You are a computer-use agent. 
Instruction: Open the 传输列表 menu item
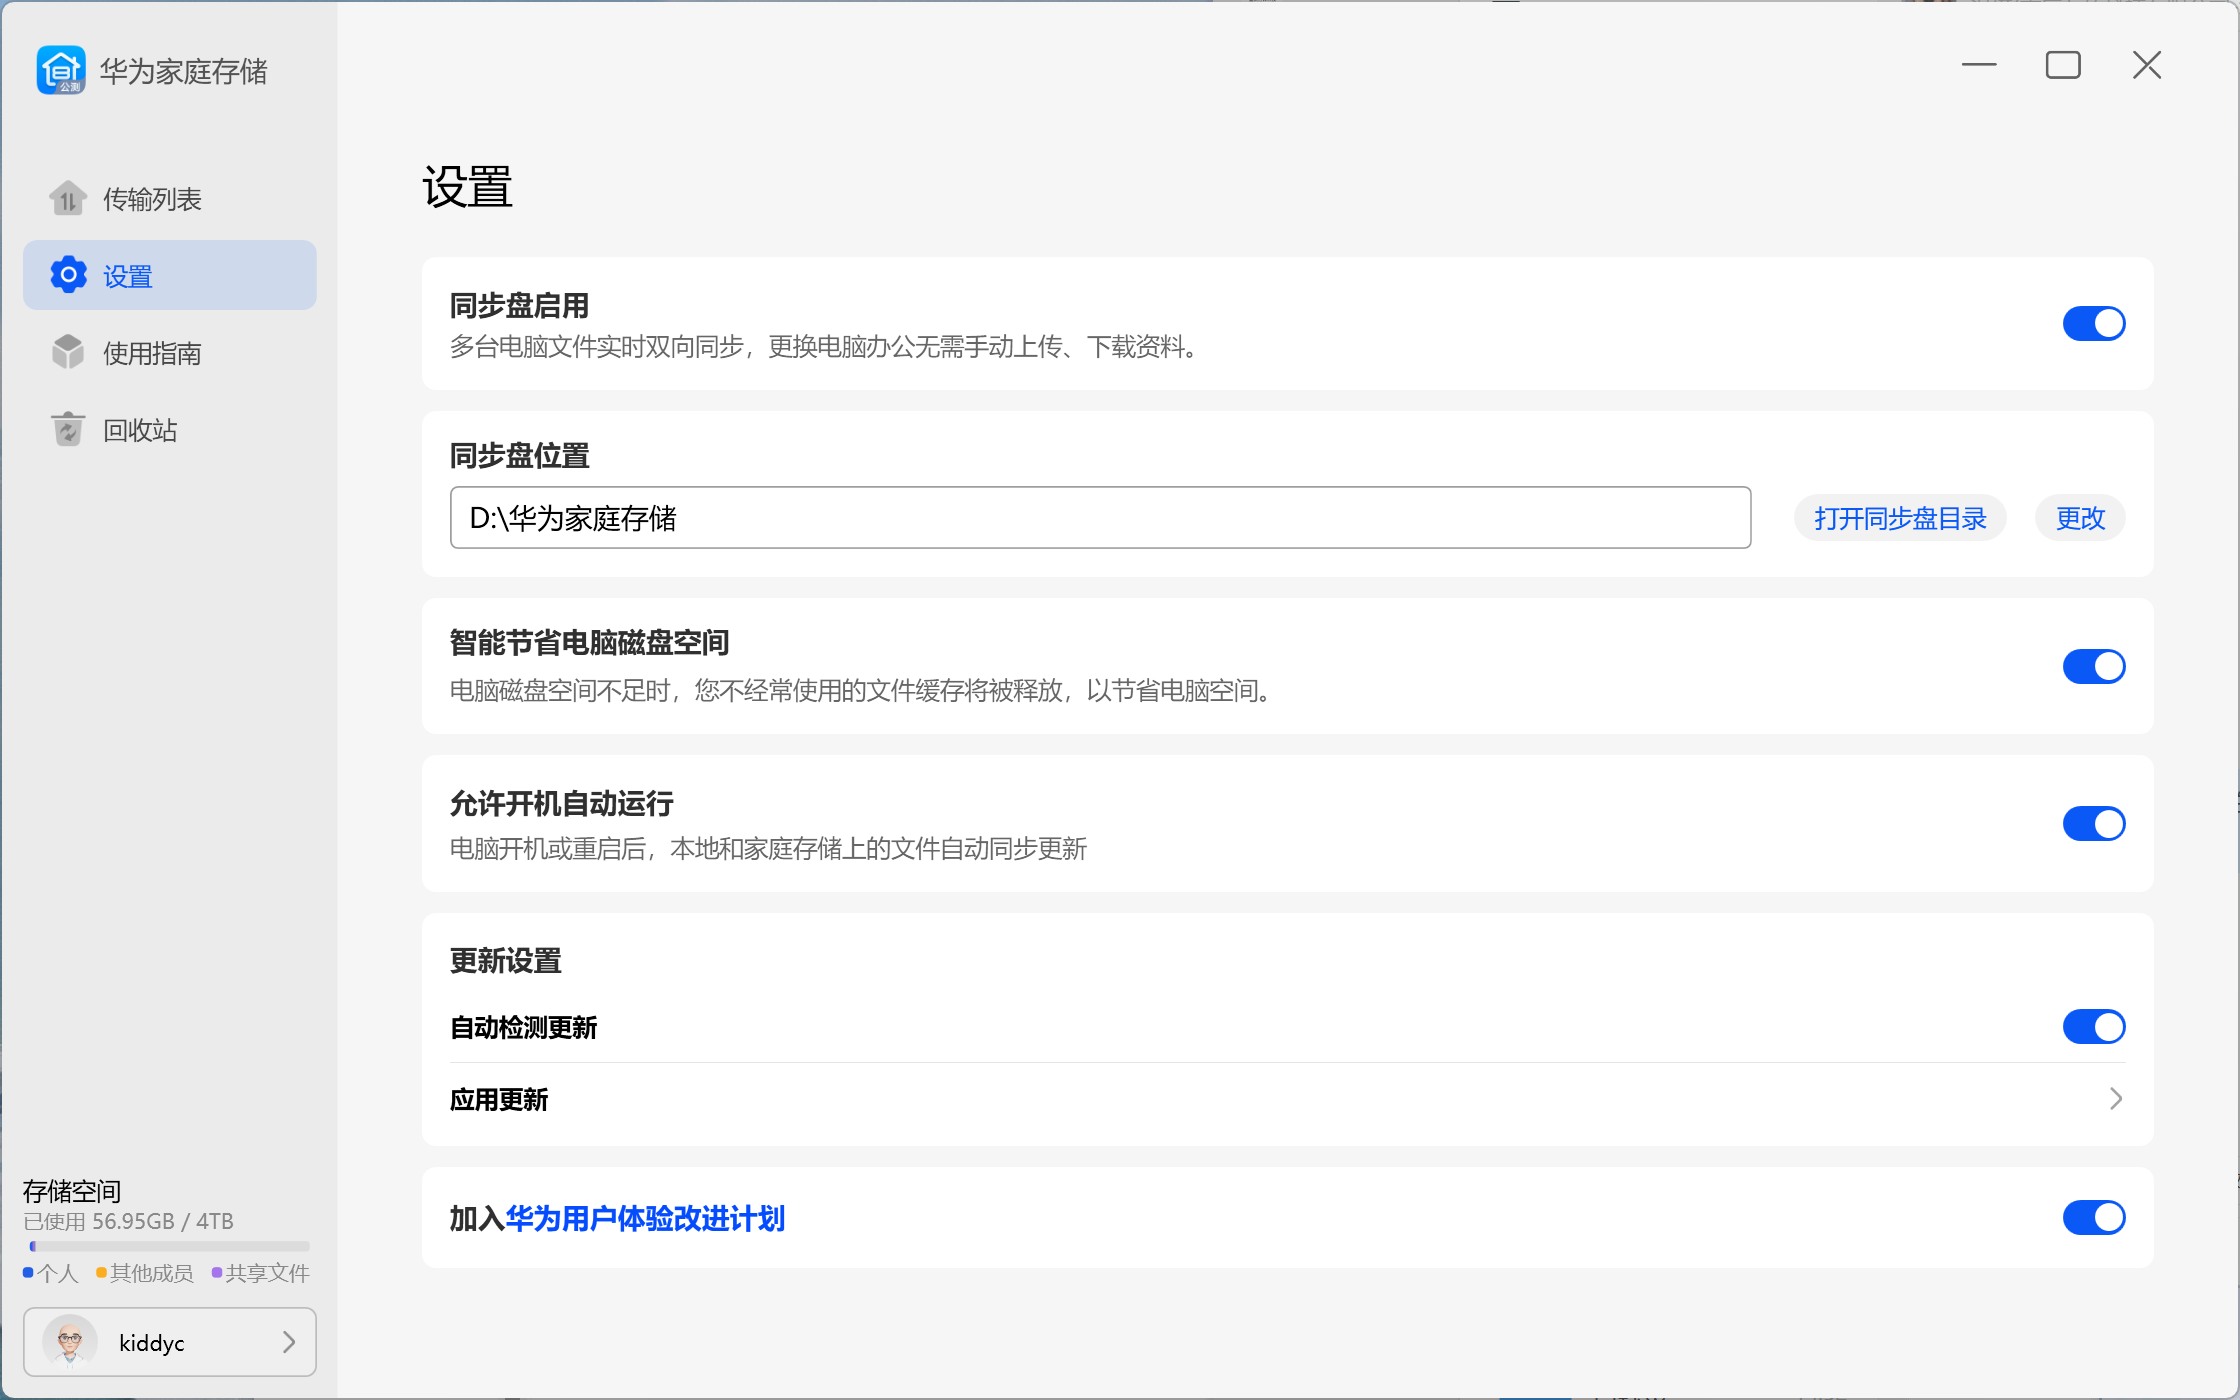point(170,198)
